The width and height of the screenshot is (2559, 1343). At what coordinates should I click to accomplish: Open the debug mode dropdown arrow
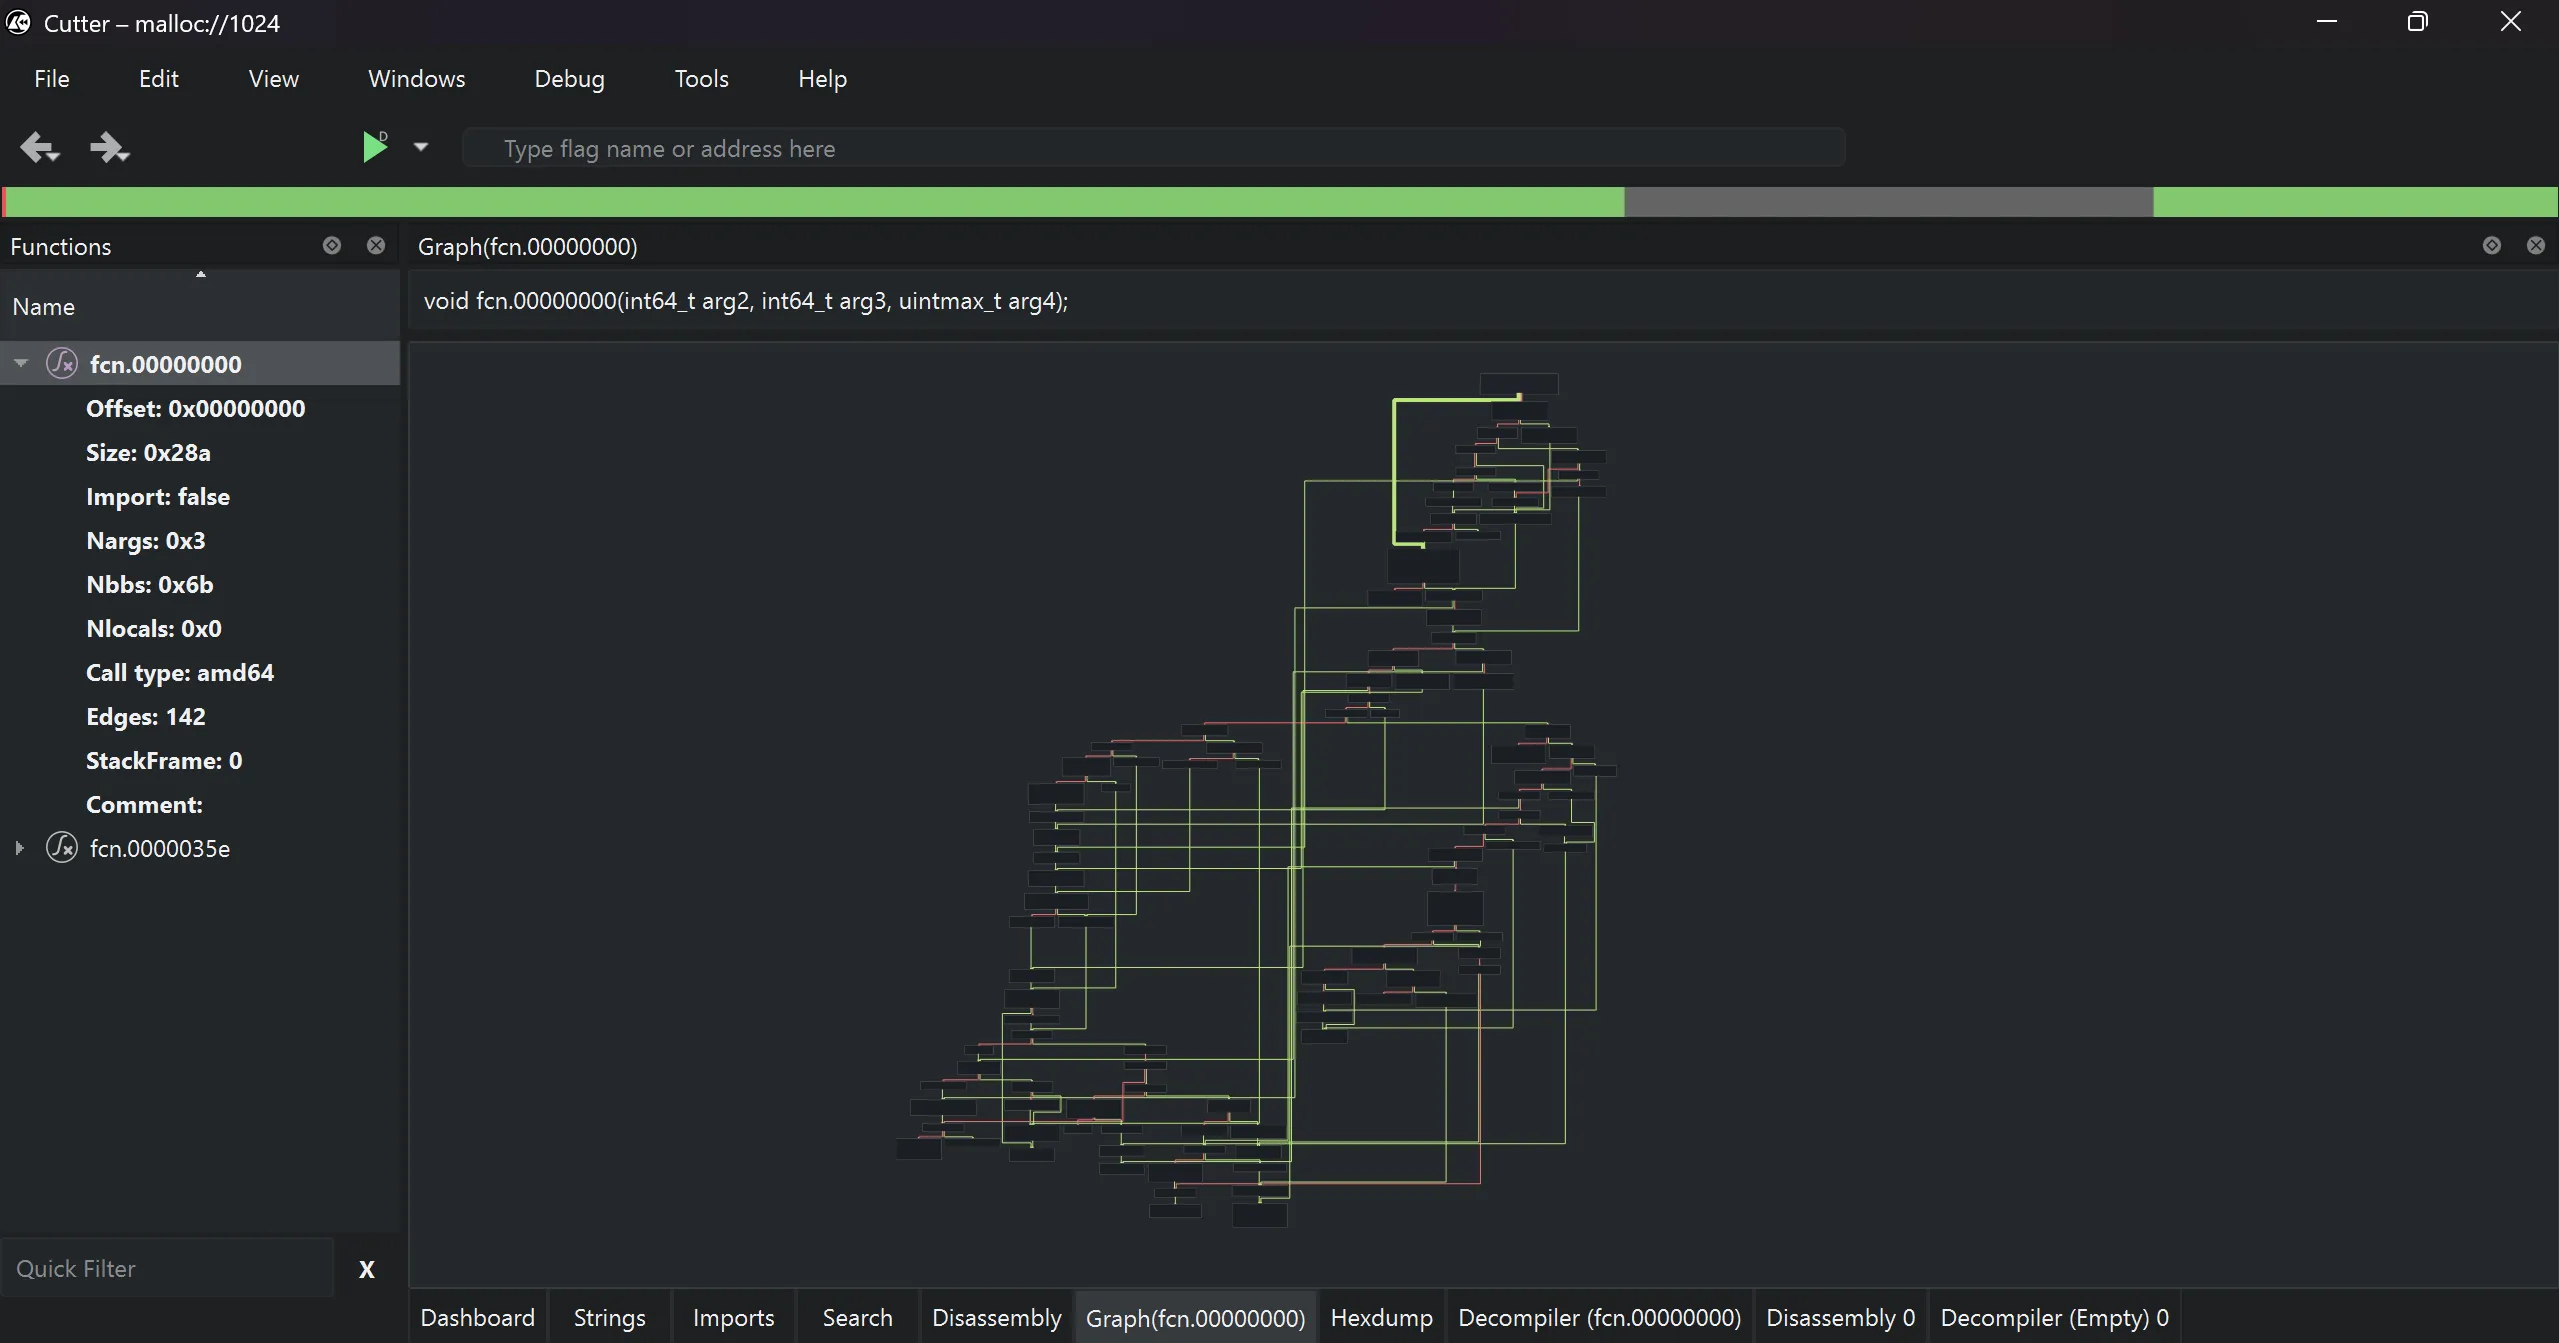[421, 147]
